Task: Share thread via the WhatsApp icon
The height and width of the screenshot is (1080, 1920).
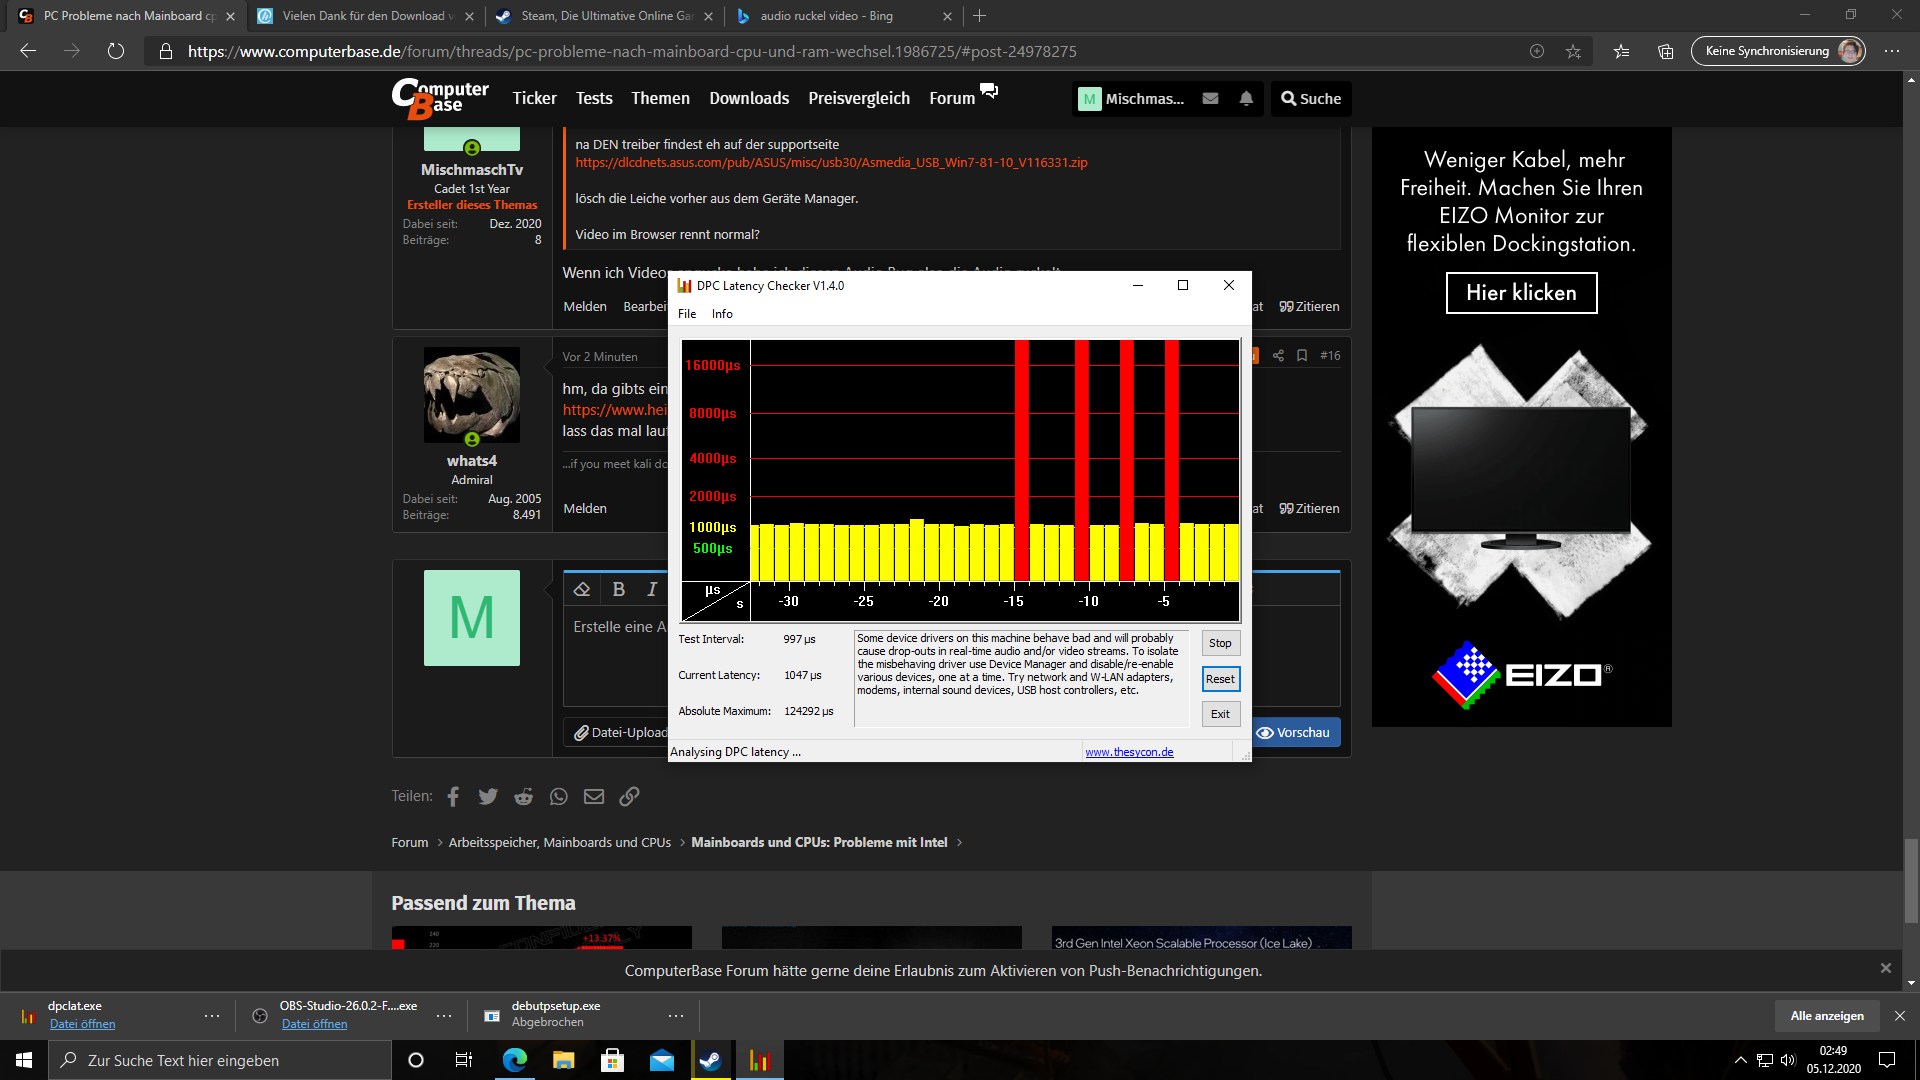Action: coord(558,796)
